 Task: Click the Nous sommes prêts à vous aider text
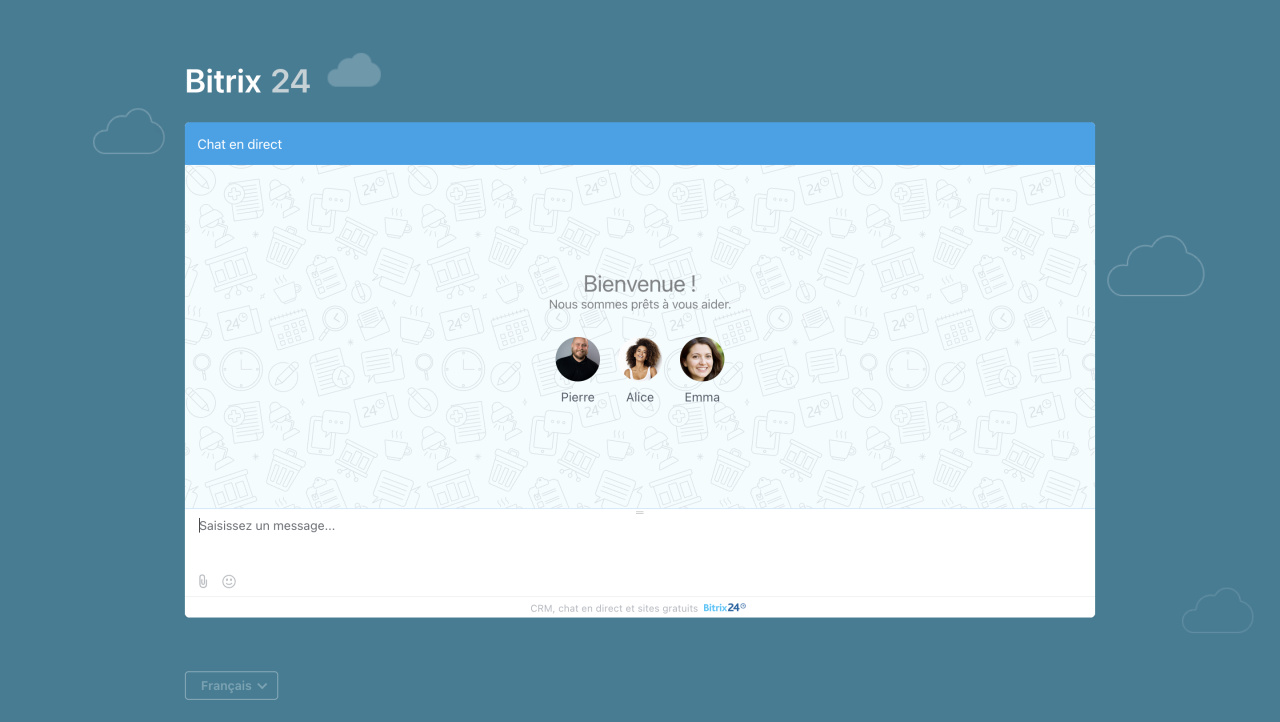(640, 304)
